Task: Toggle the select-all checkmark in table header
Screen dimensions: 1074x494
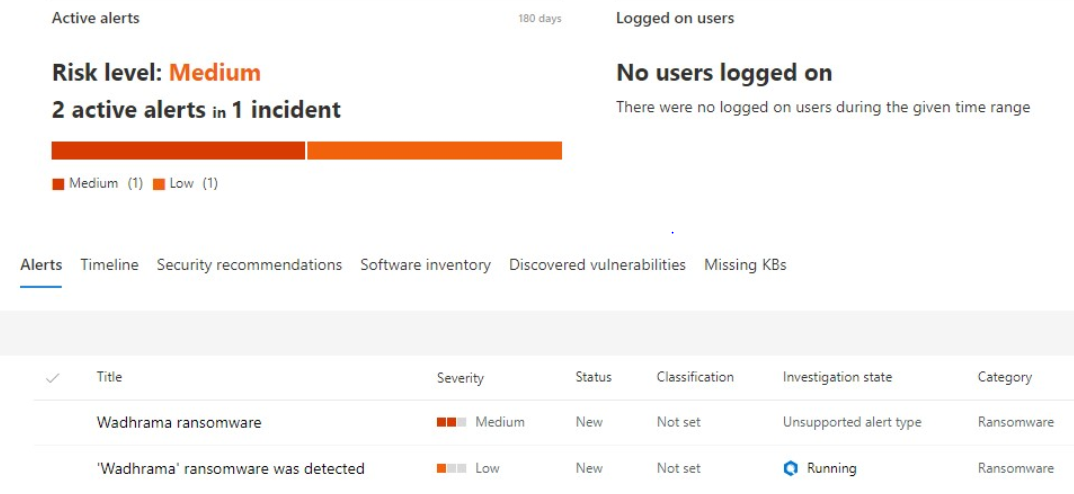Action: point(53,377)
